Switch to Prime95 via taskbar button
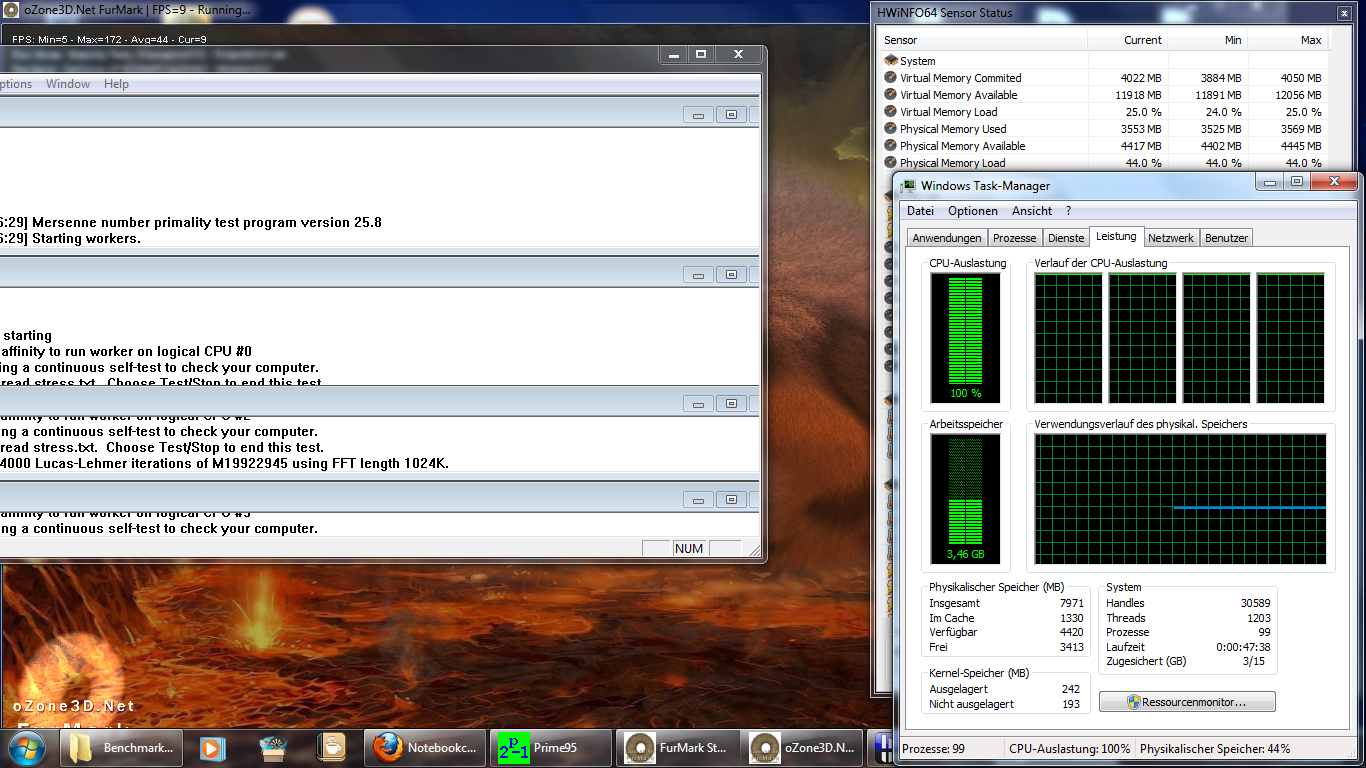The width and height of the screenshot is (1366, 768). [x=552, y=748]
